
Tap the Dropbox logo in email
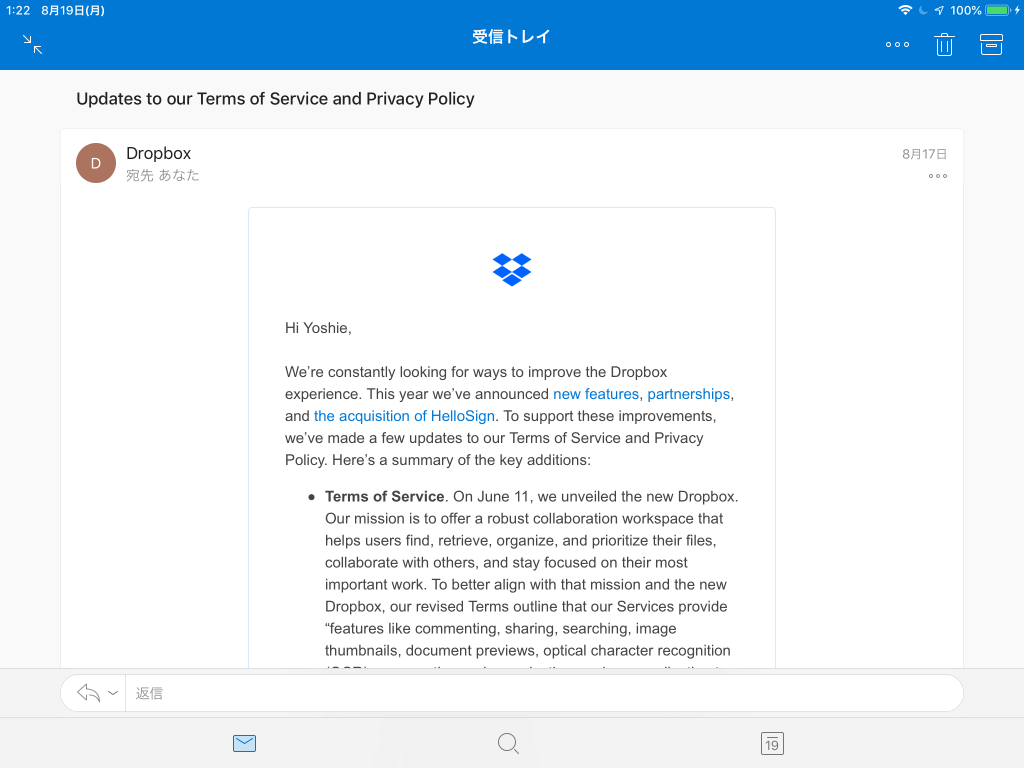pos(512,270)
